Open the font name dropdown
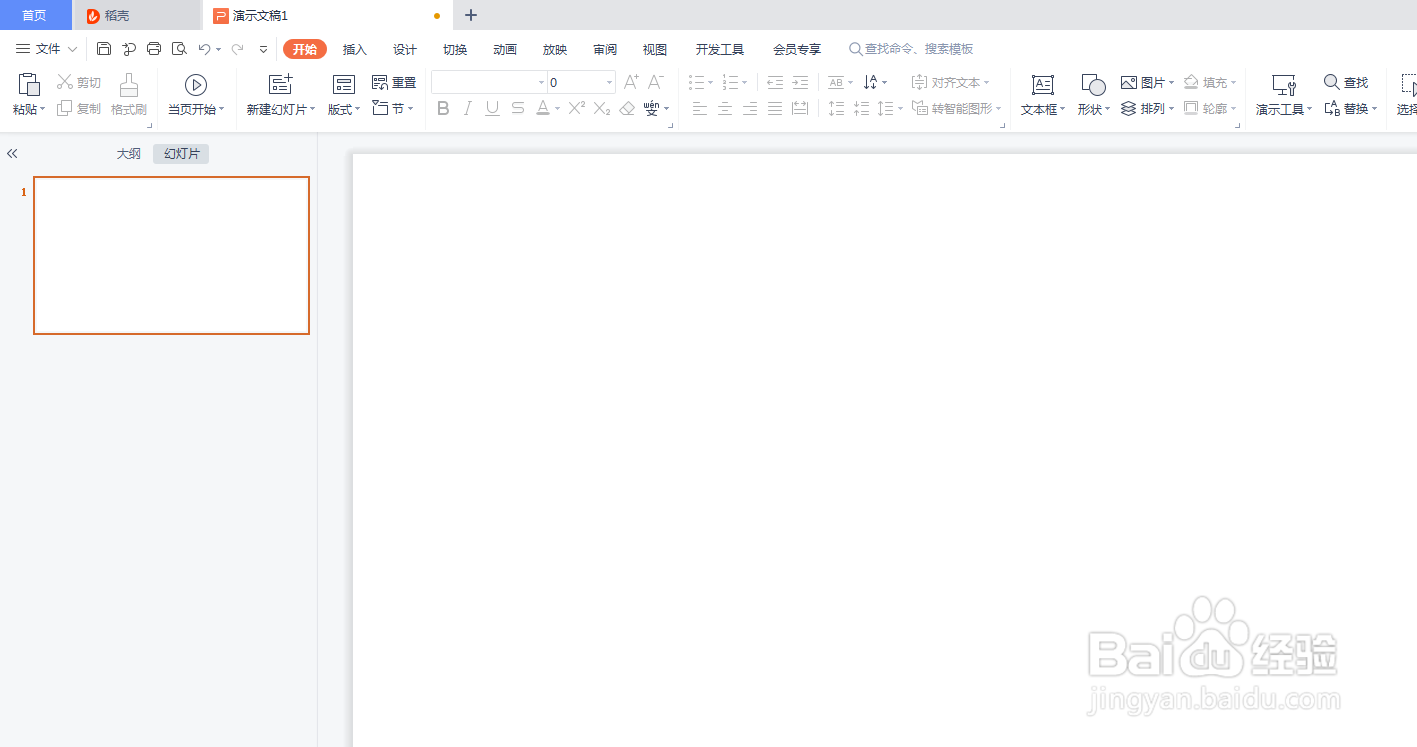The width and height of the screenshot is (1417, 747). pyautogui.click(x=542, y=83)
